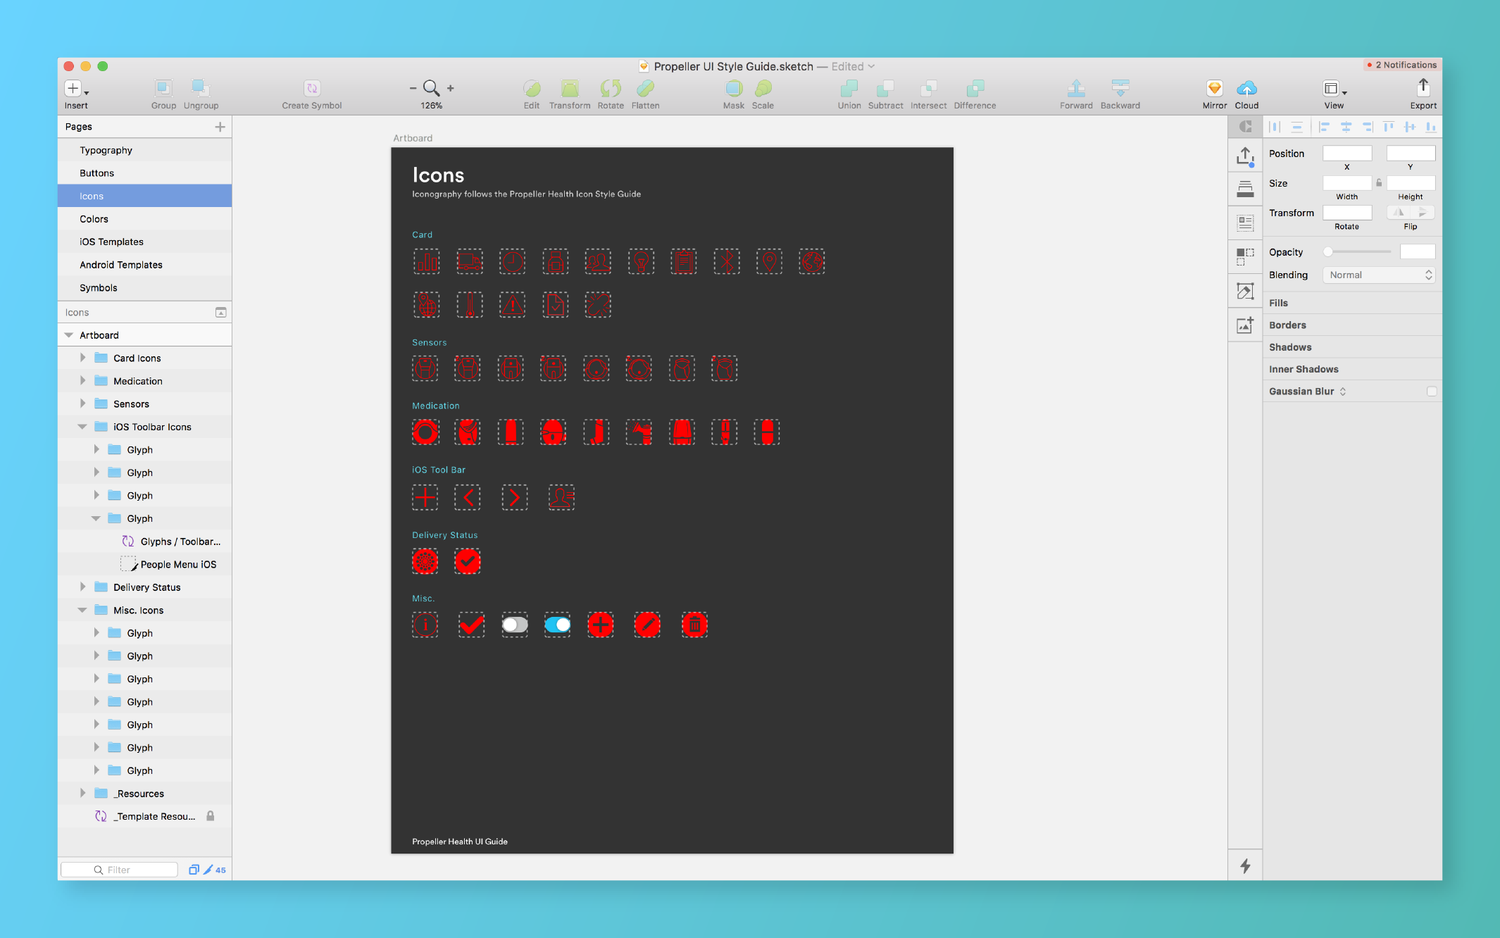Toggle the white off switch in Misc icons
Viewport: 1500px width, 938px height.
click(515, 625)
